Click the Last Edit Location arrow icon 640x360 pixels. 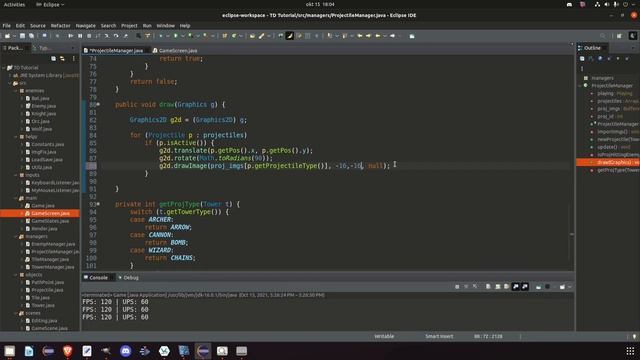click(x=360, y=36)
